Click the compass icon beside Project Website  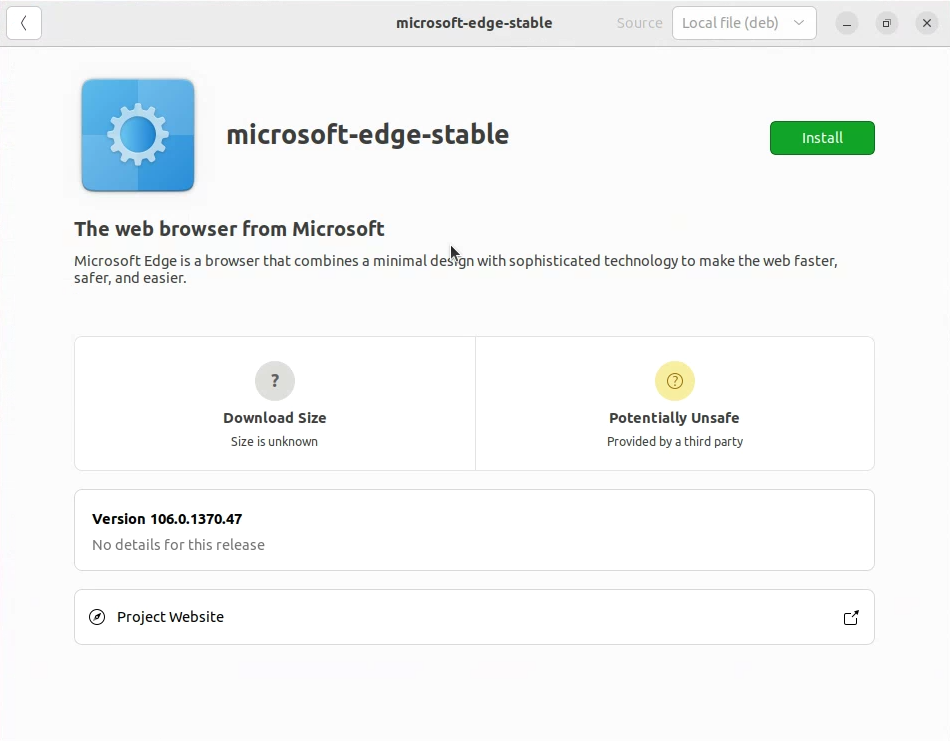(96, 617)
